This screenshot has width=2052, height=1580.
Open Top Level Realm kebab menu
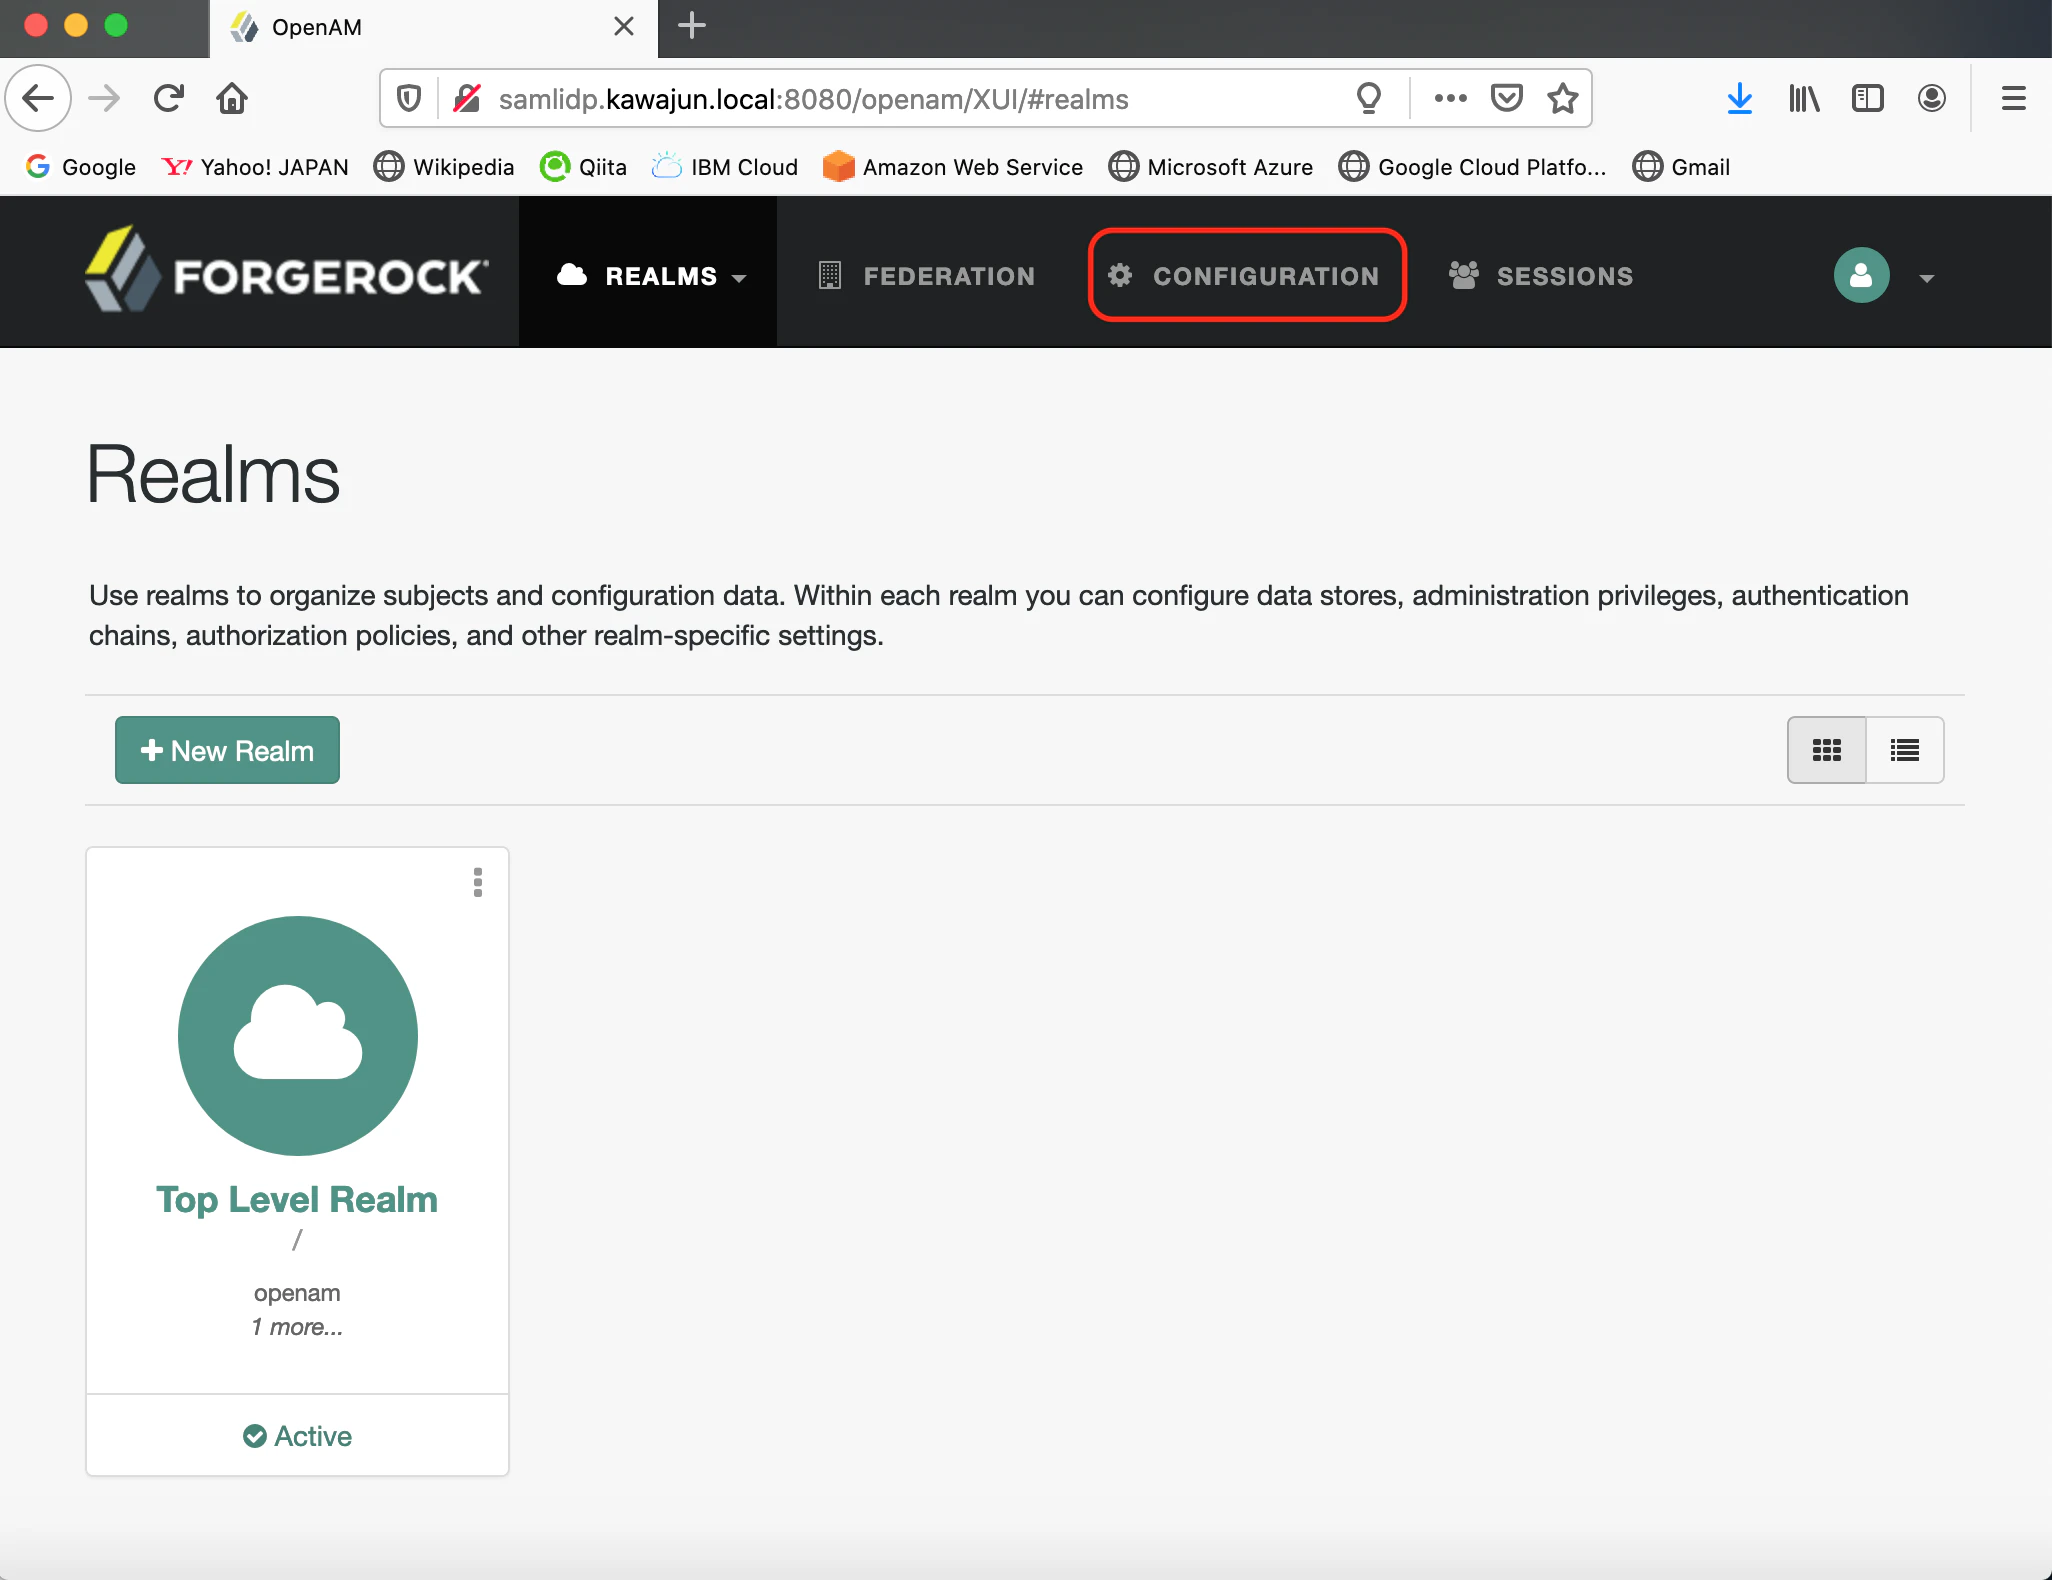(x=478, y=882)
